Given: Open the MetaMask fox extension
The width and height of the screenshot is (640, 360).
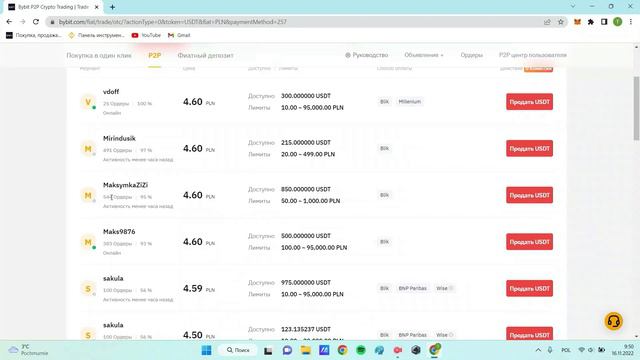Looking at the screenshot, I should click(x=577, y=22).
